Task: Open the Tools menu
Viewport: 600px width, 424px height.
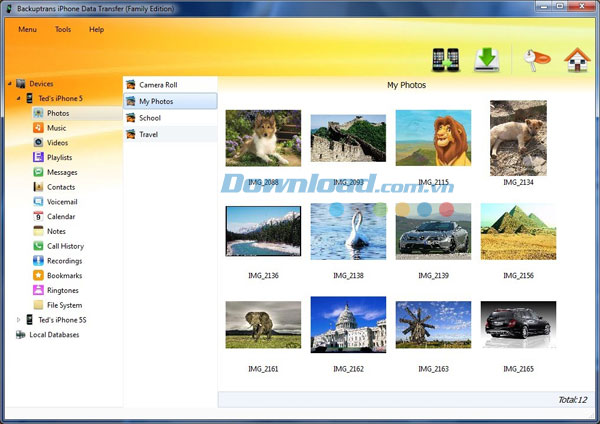Action: tap(63, 30)
